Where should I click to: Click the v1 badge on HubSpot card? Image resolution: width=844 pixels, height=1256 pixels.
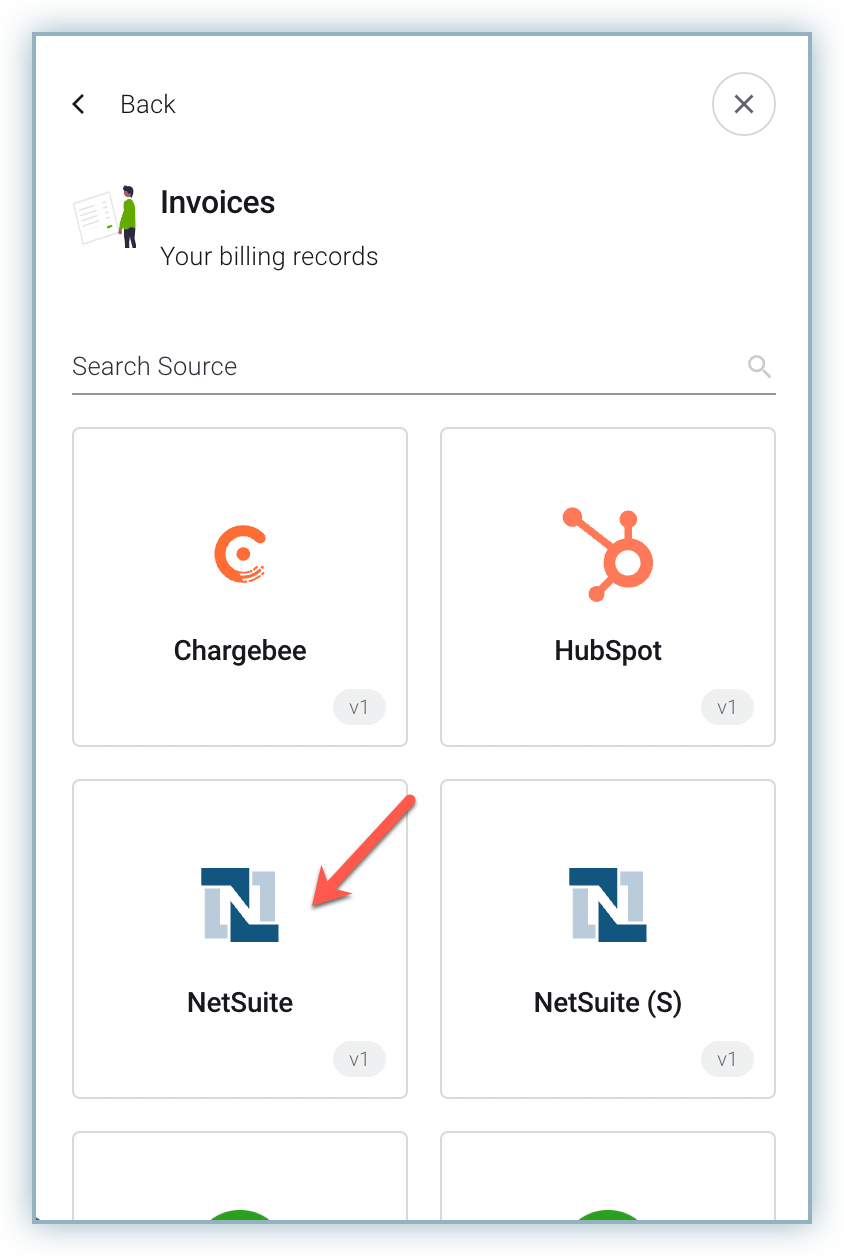(x=727, y=708)
